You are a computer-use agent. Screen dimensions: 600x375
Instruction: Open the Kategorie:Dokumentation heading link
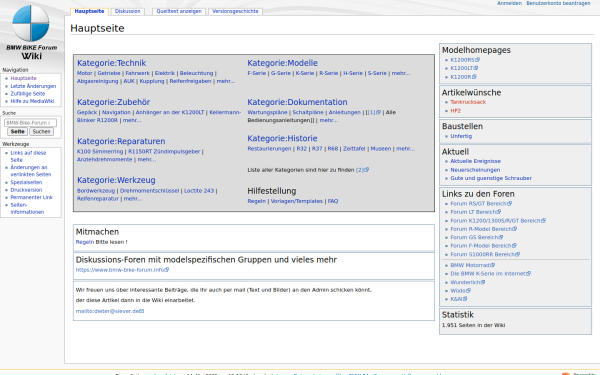tap(297, 102)
